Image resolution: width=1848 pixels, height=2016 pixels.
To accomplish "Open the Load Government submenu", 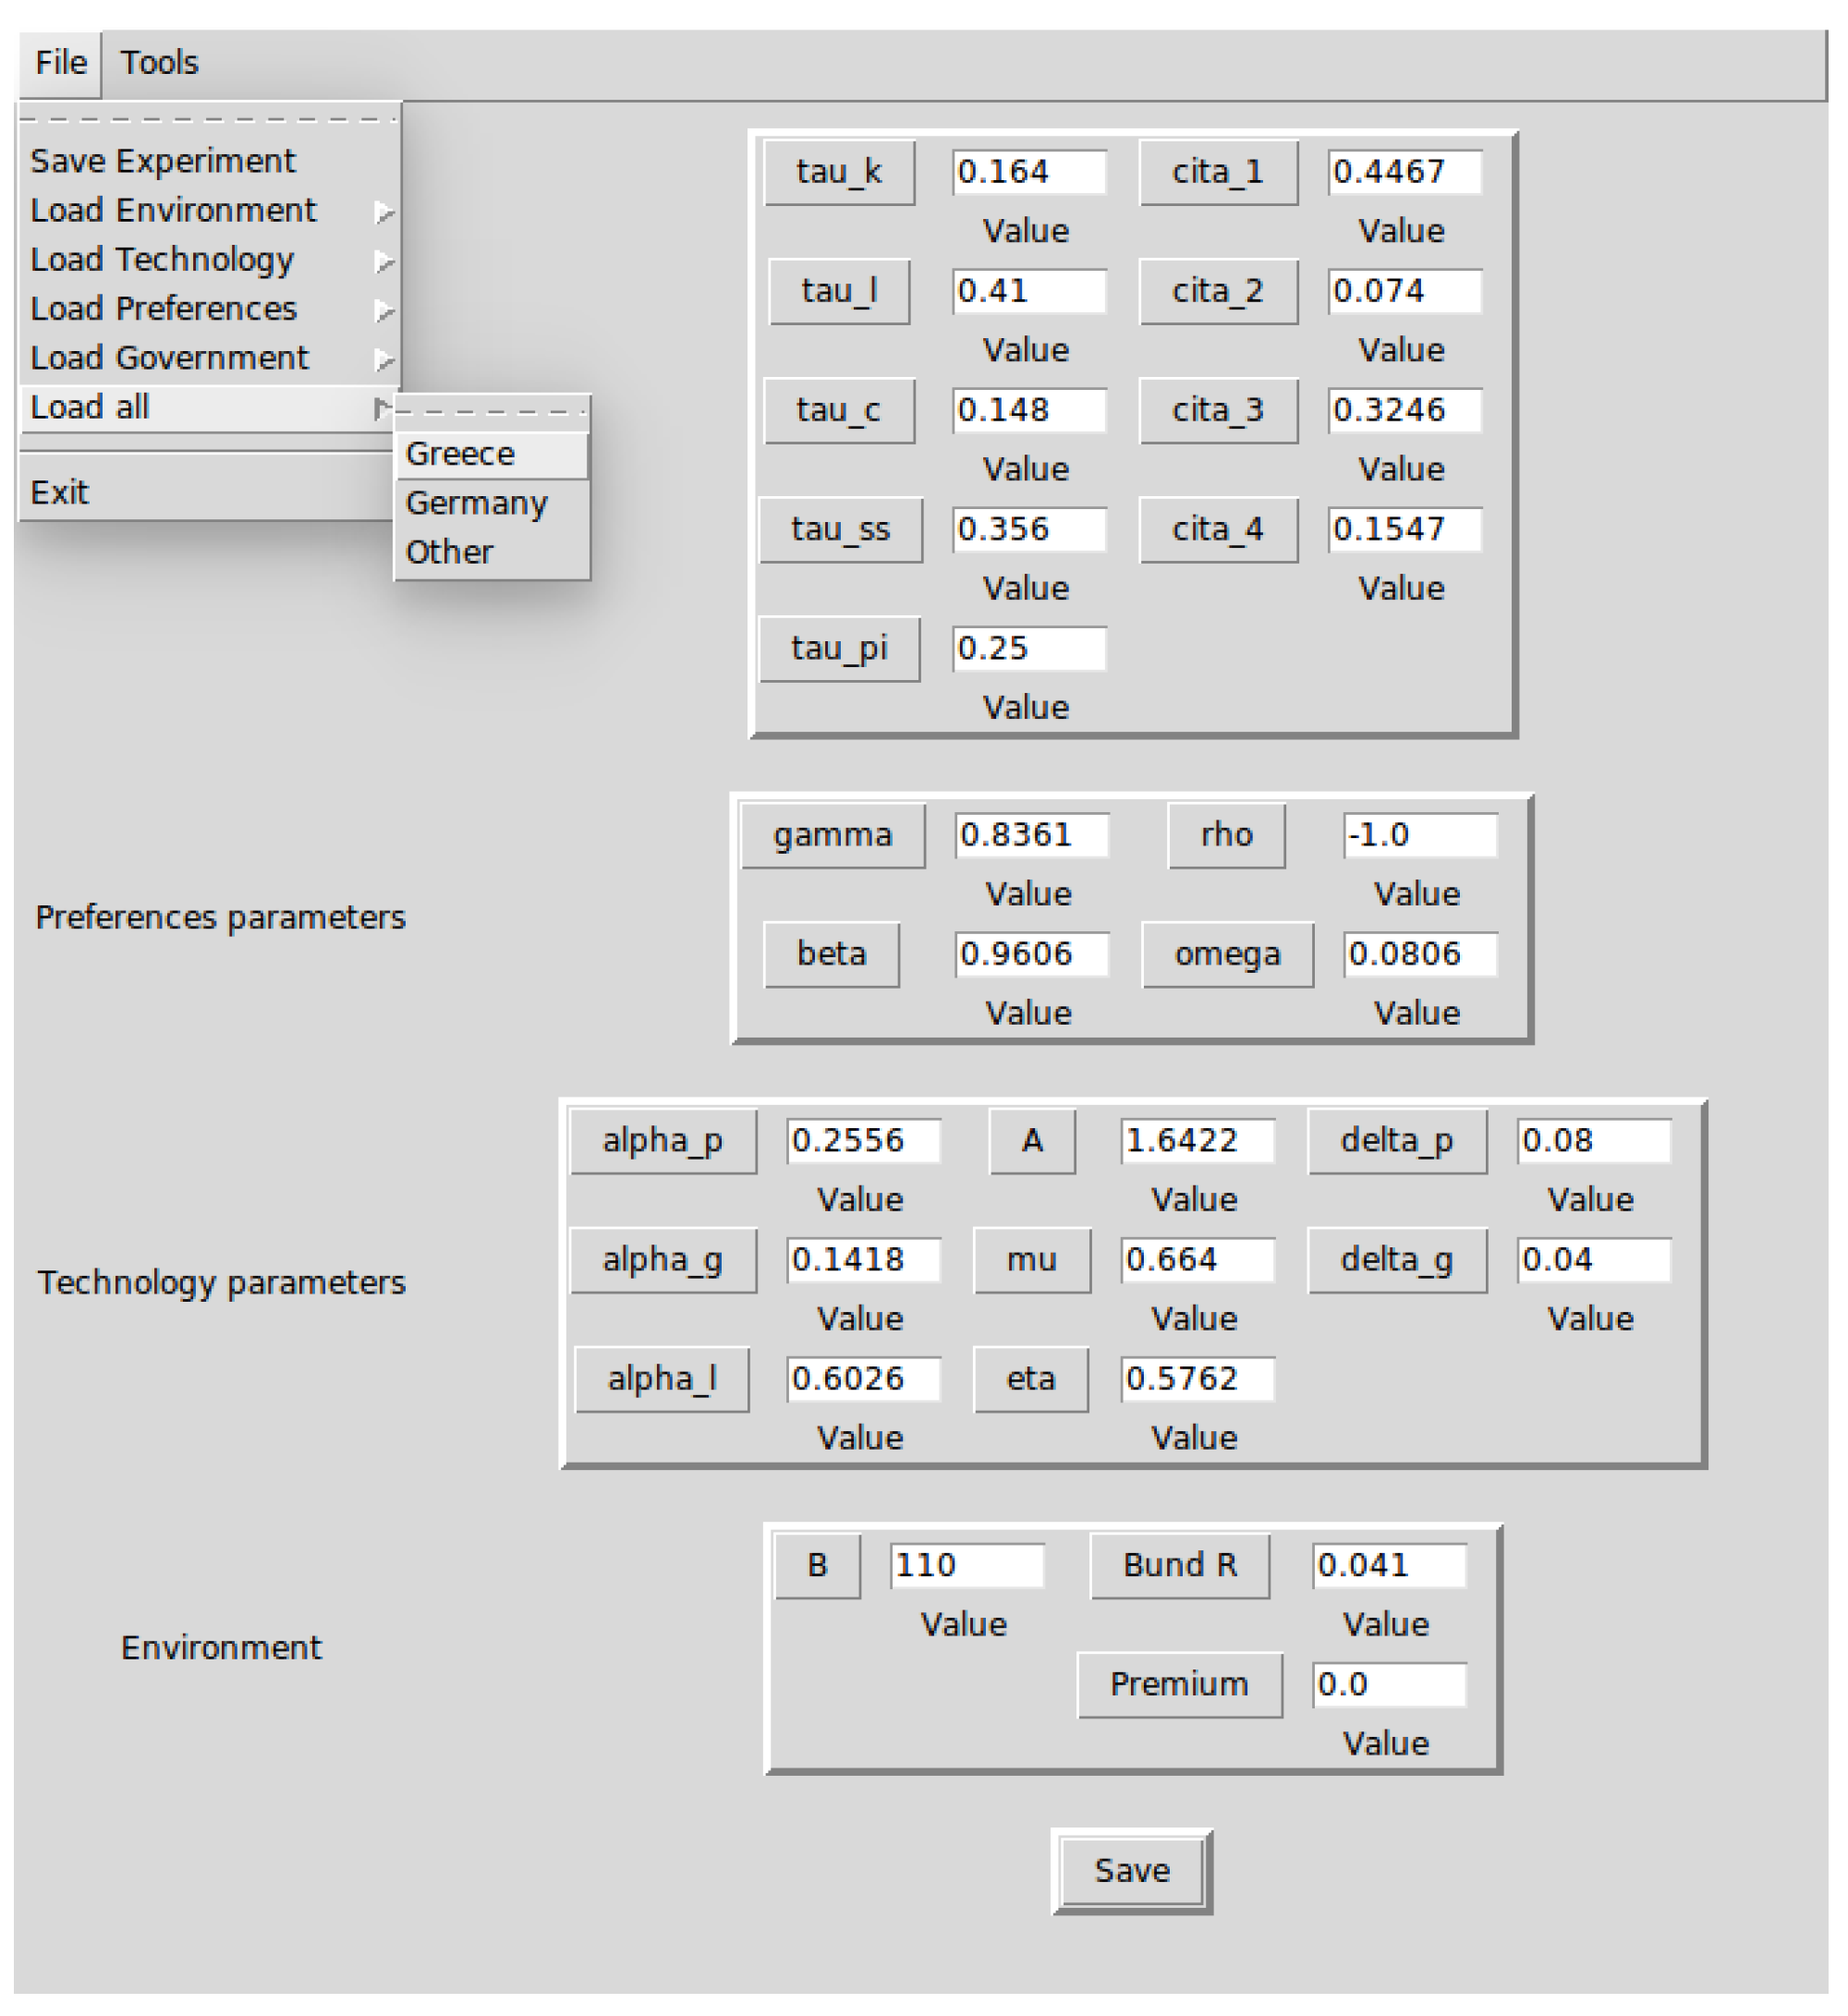I will coord(170,358).
